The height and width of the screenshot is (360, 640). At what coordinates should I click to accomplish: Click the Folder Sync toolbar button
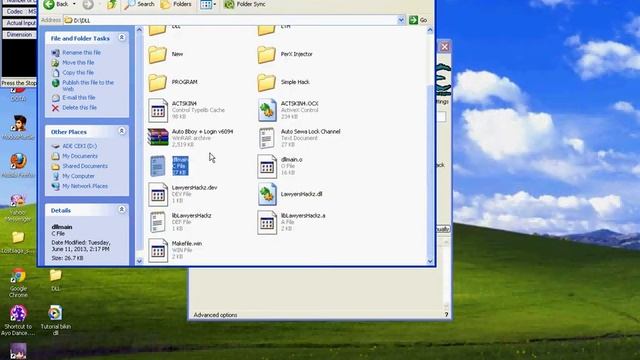tap(245, 4)
